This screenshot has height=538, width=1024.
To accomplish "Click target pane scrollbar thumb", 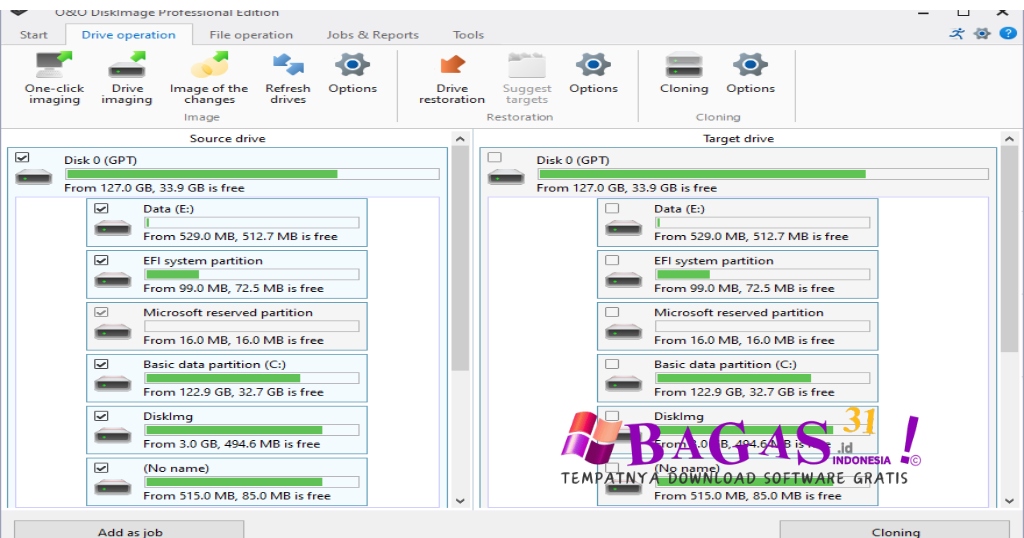I will [x=1009, y=248].
